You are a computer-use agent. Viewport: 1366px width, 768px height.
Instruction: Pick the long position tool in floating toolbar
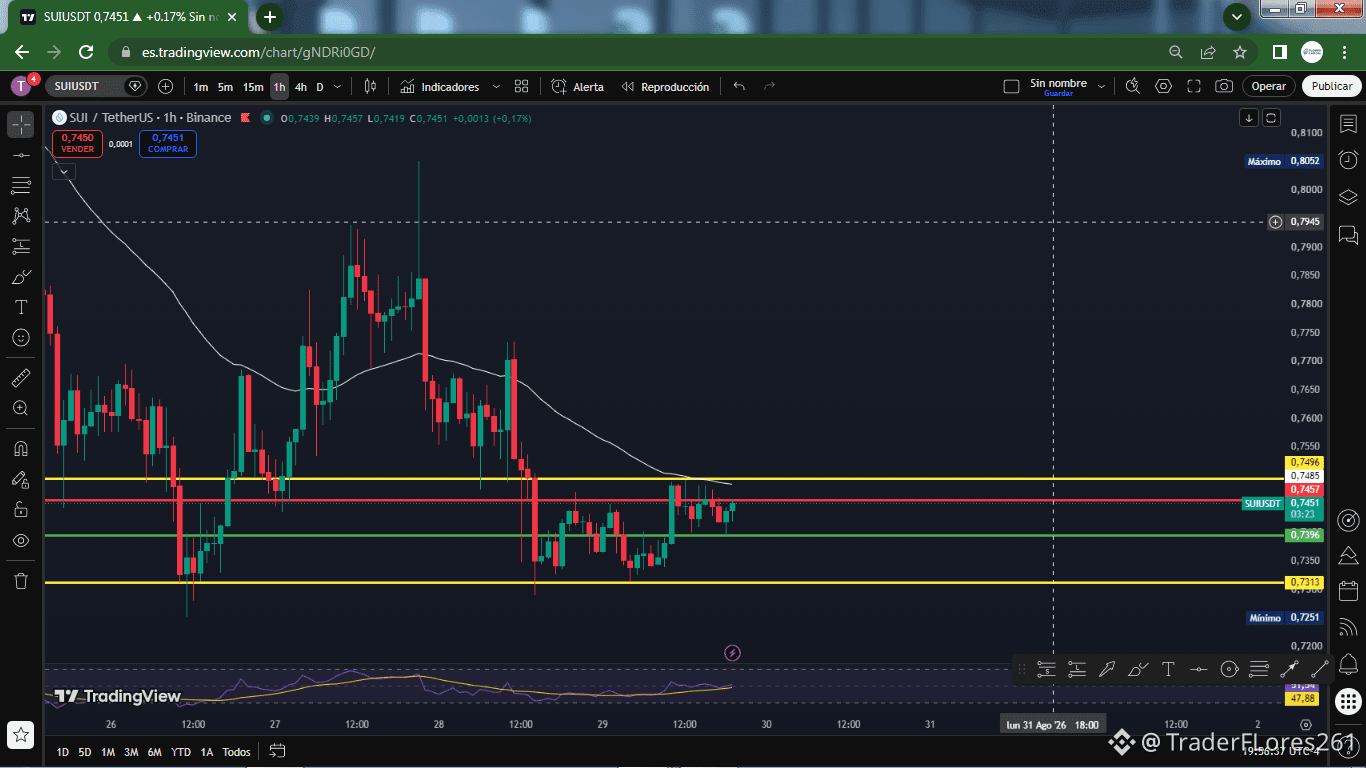point(1076,669)
